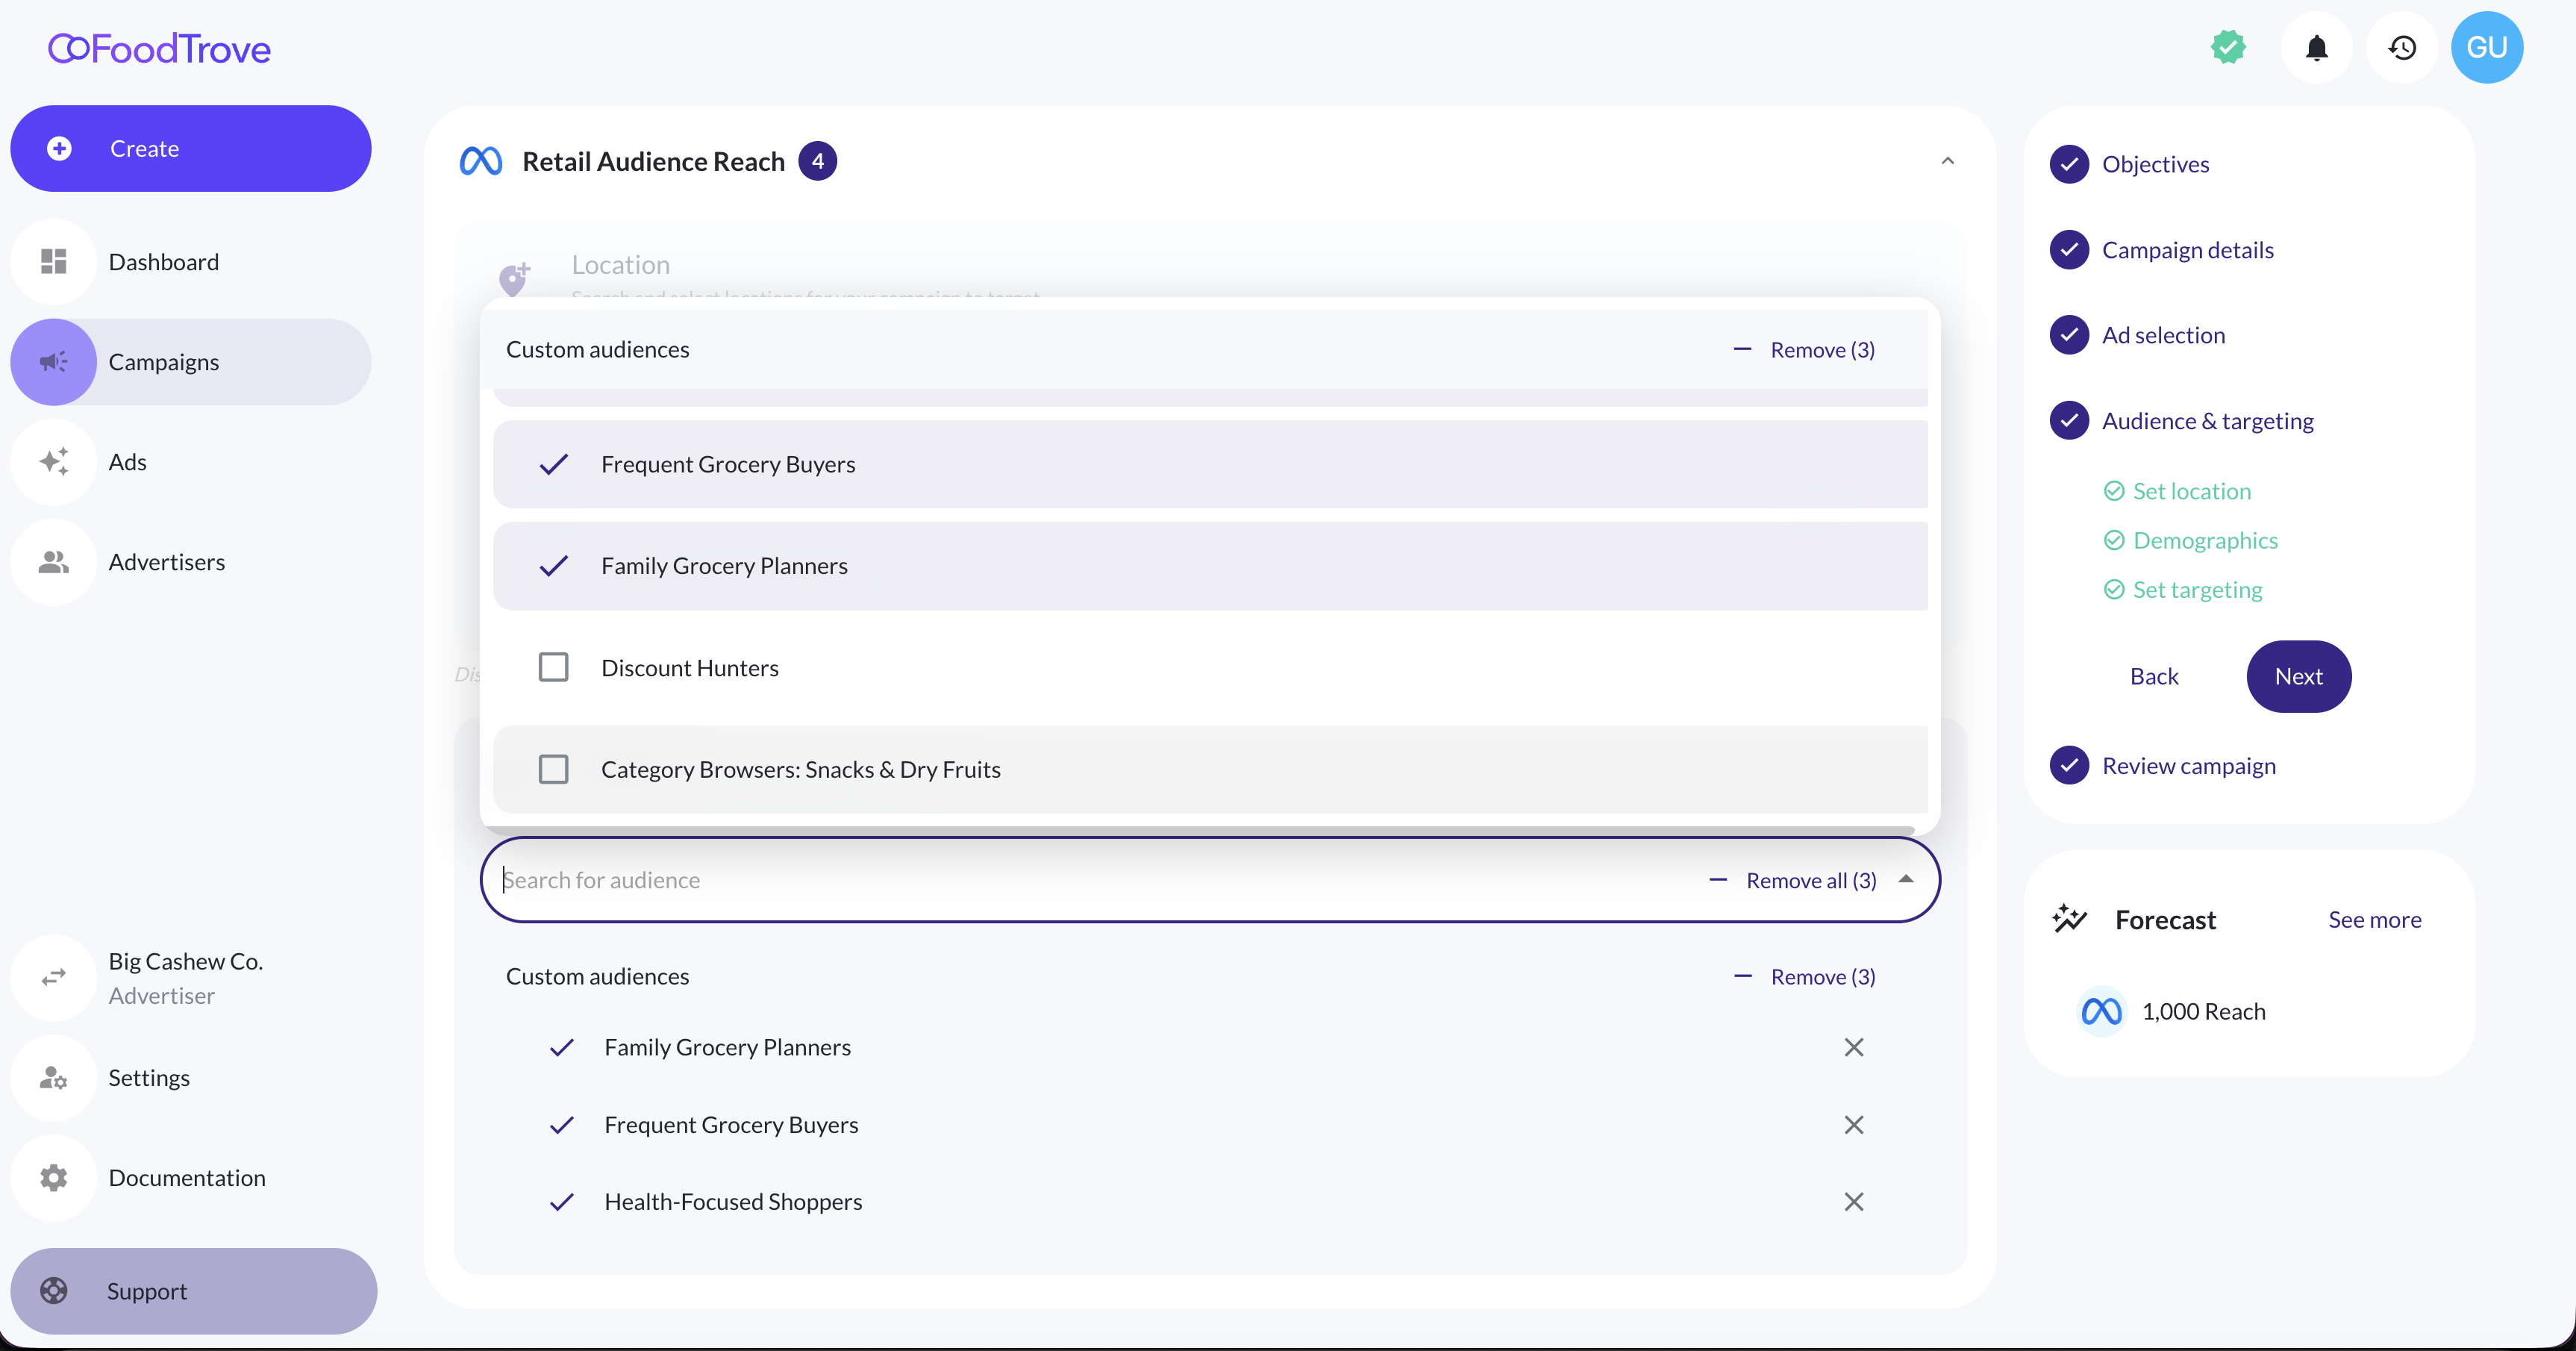Expand the Audience & targeting step
2576x1351 pixels.
click(x=2207, y=421)
